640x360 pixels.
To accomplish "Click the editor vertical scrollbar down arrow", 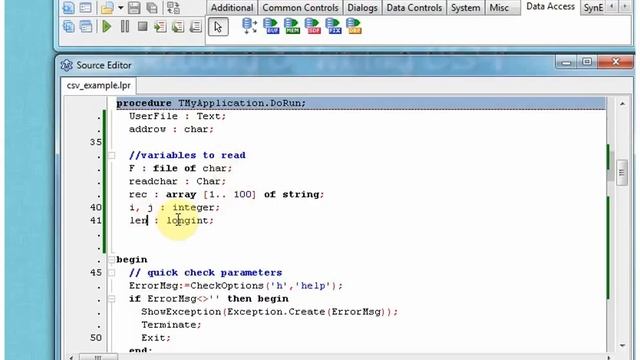I will click(622, 345).
